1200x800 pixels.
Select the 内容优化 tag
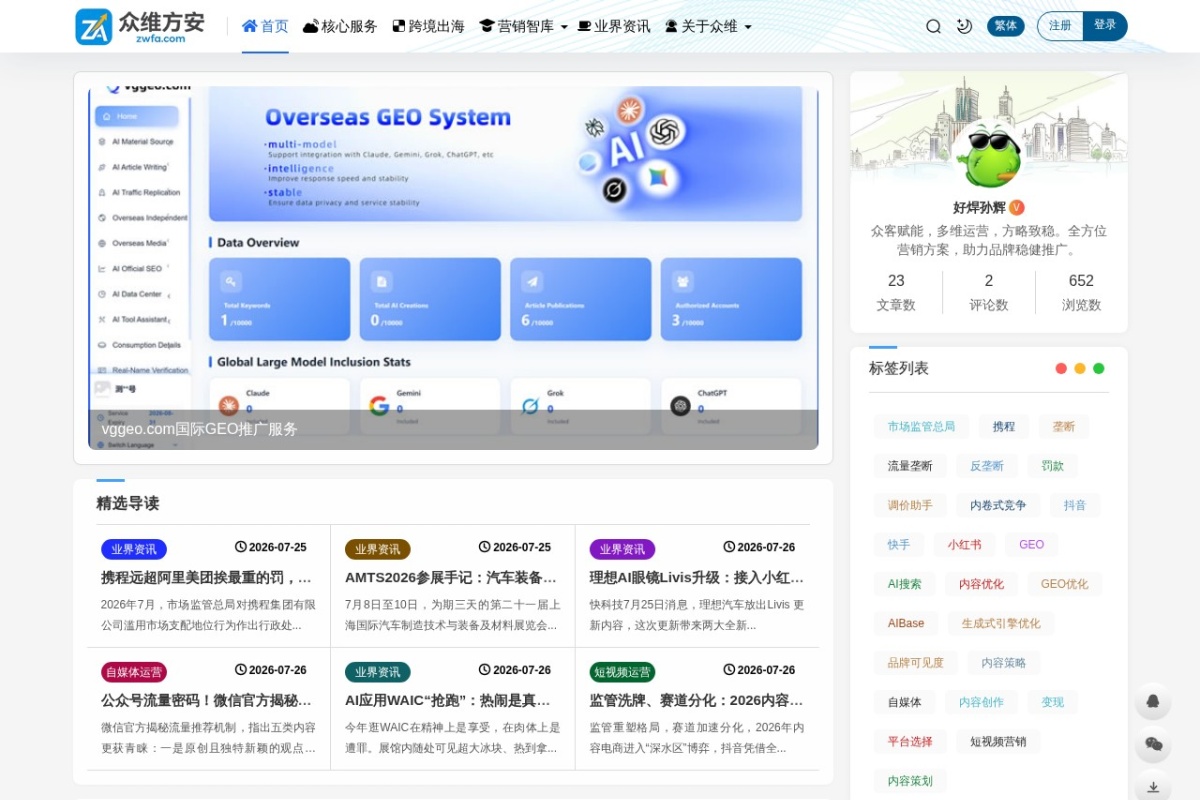[981, 584]
